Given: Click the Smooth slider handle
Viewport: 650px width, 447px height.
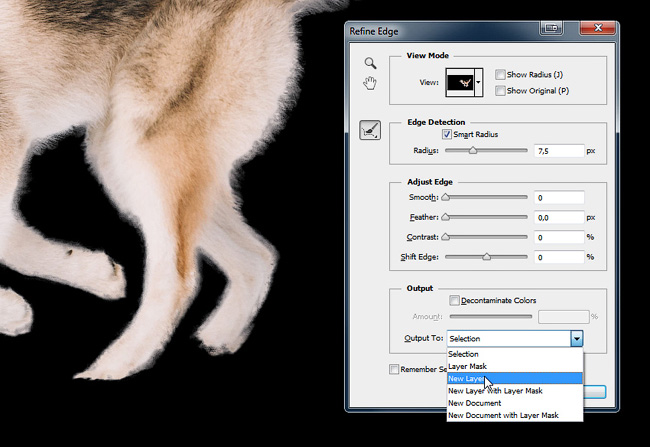Looking at the screenshot, I should tap(446, 197).
